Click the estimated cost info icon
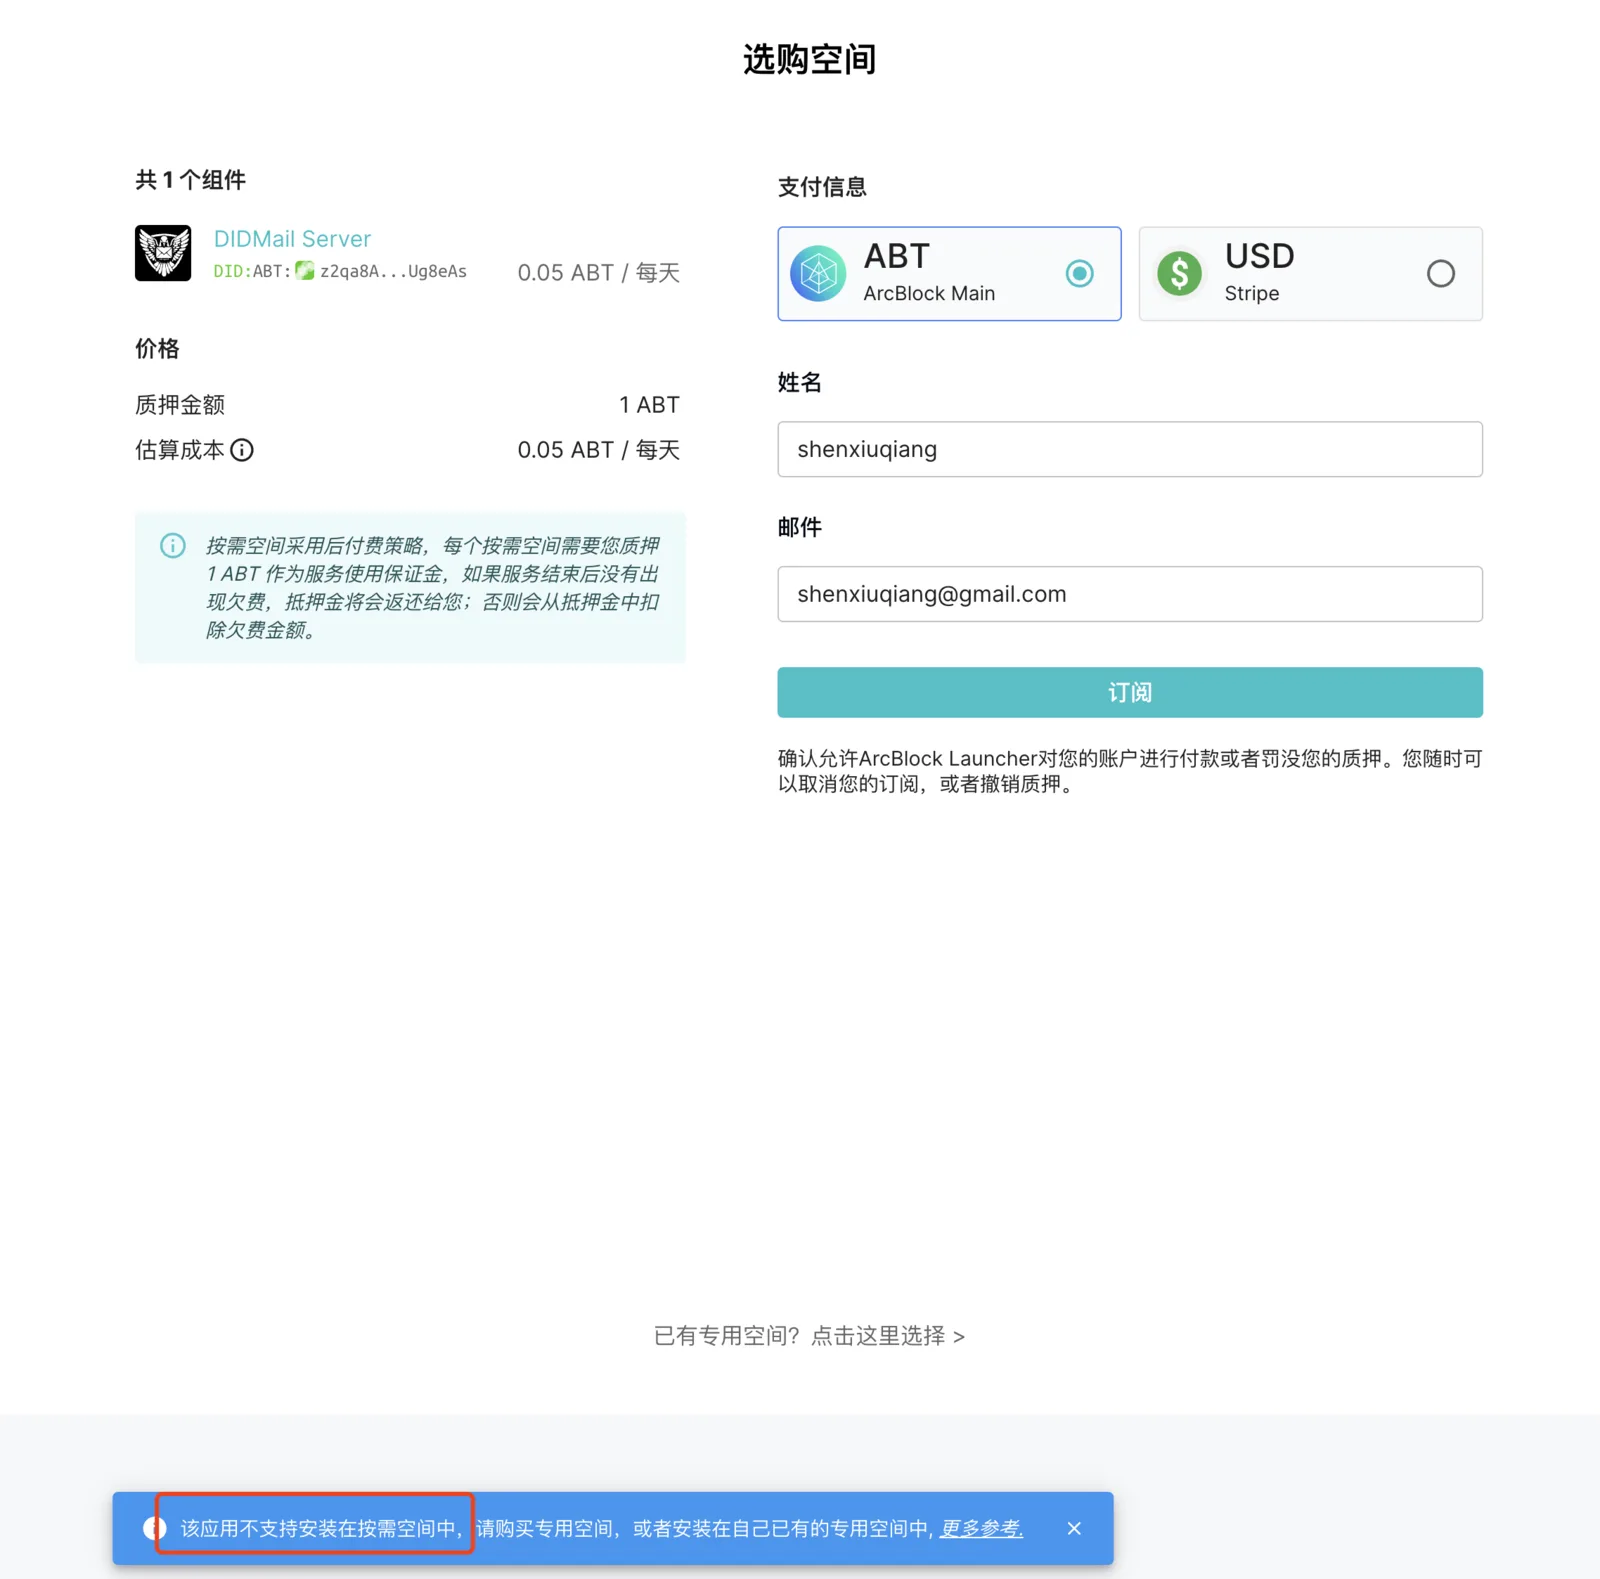 coord(242,450)
